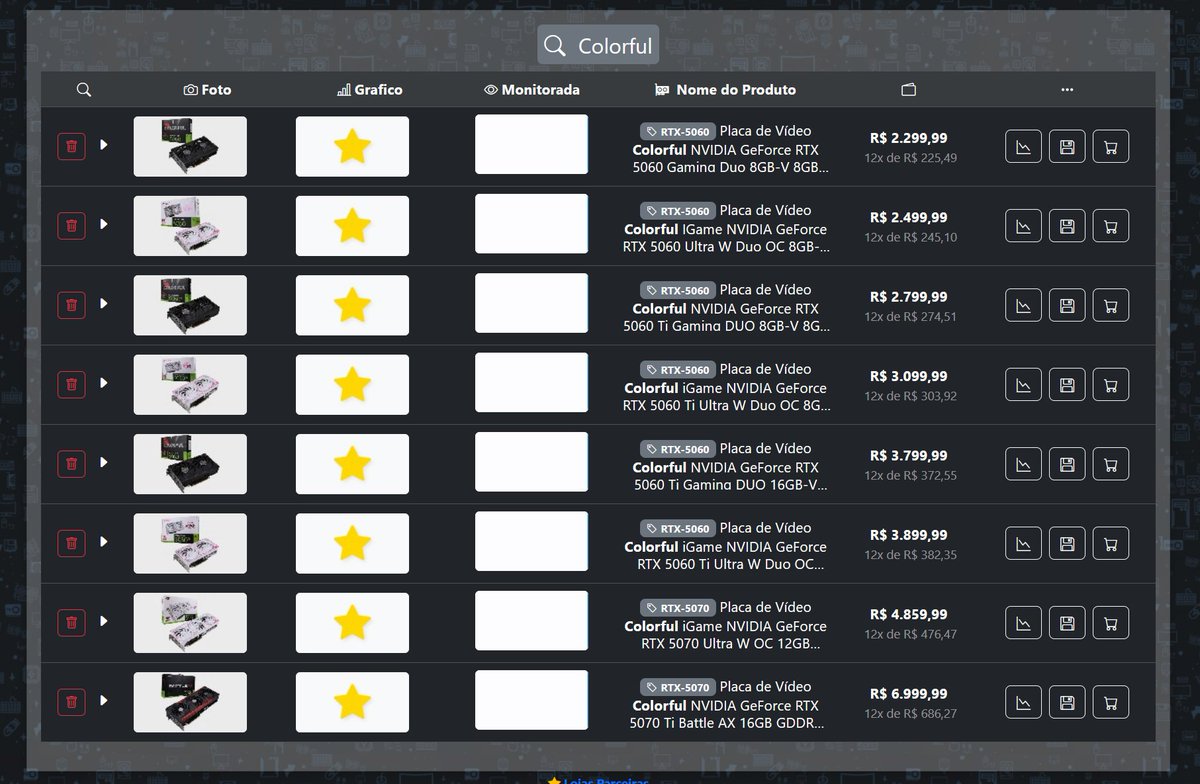Delete the R$ 3.899,99 product row
Viewport: 1200px width, 784px height.
point(71,543)
